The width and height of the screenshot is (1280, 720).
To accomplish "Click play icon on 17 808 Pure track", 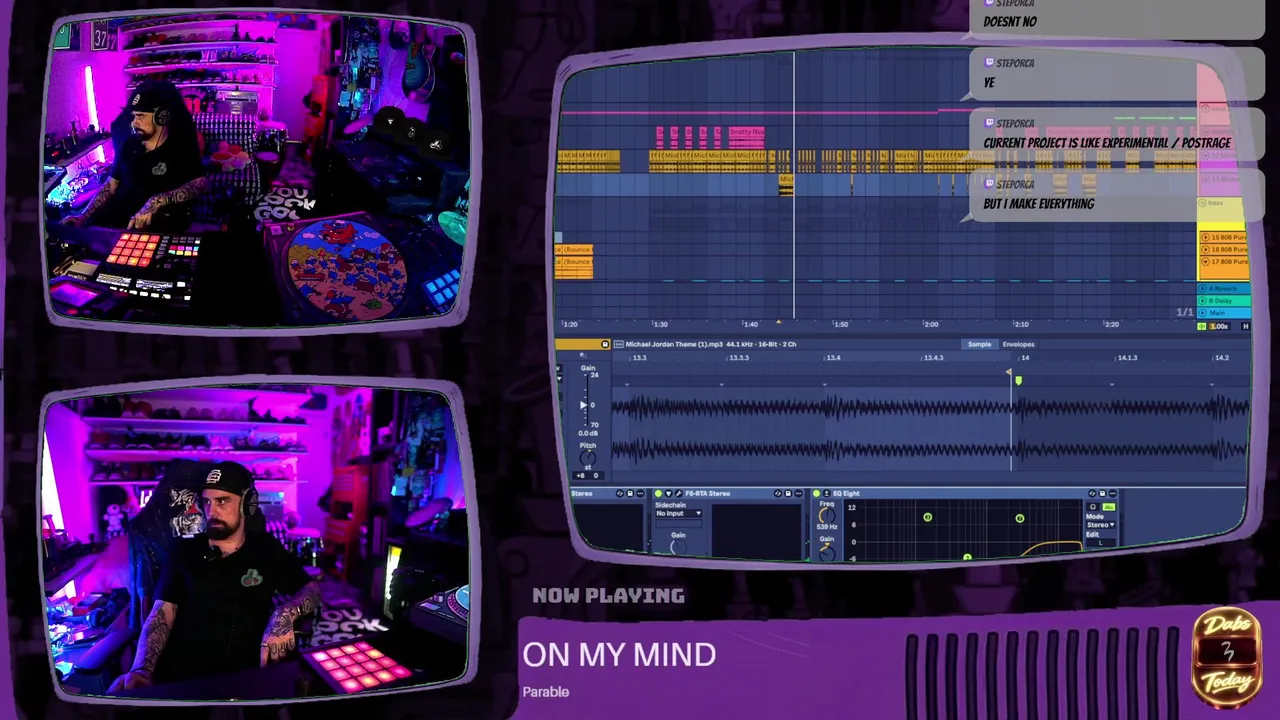I will [1205, 261].
